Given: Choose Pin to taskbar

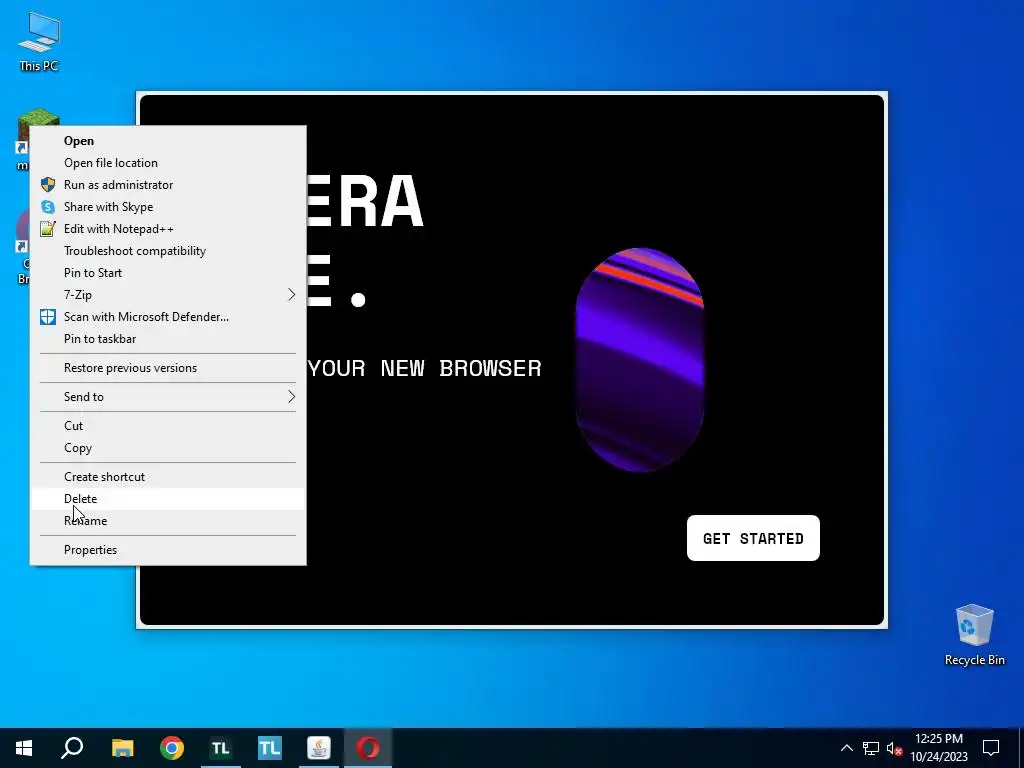Looking at the screenshot, I should [x=168, y=338].
